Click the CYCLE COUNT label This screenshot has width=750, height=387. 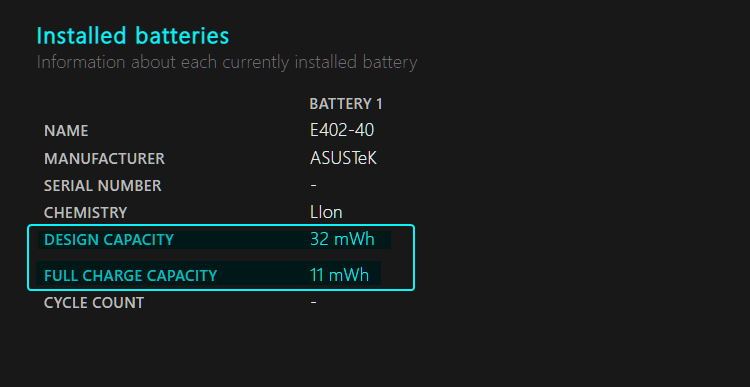(x=94, y=303)
